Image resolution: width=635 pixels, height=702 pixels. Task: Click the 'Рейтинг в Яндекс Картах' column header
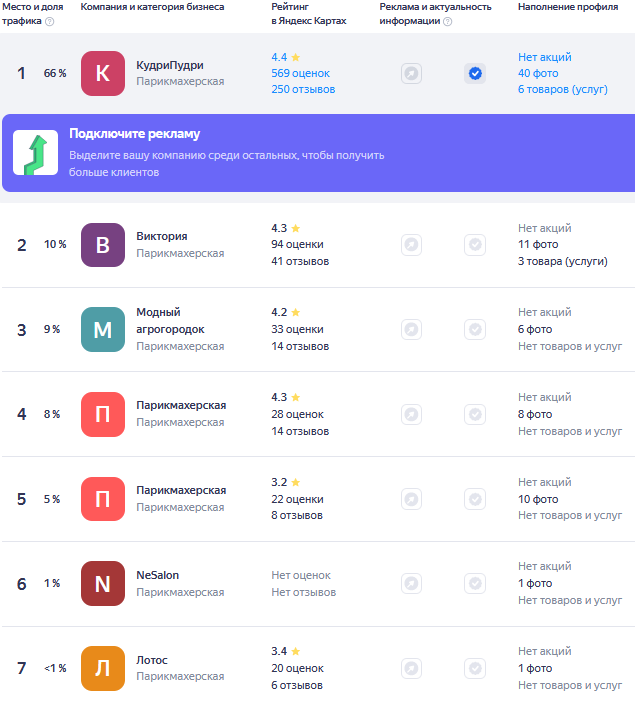click(x=309, y=14)
